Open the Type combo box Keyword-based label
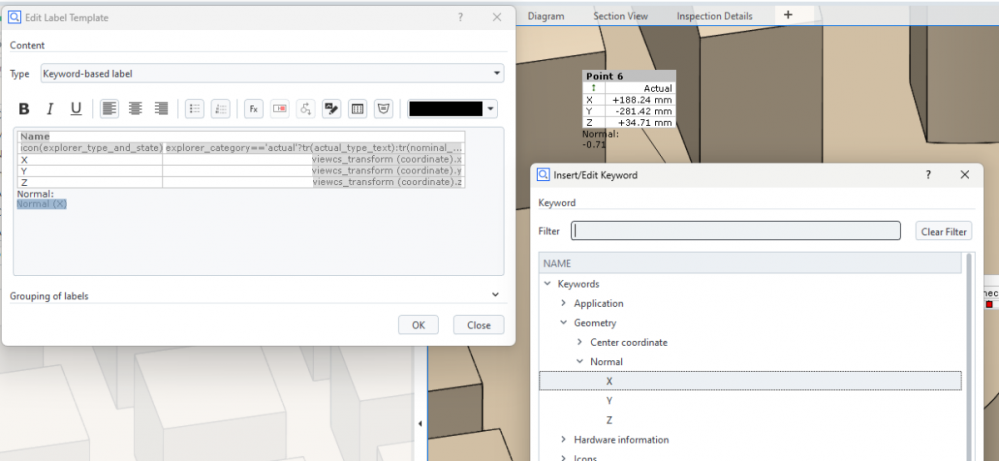The height and width of the screenshot is (461, 999). [x=272, y=74]
